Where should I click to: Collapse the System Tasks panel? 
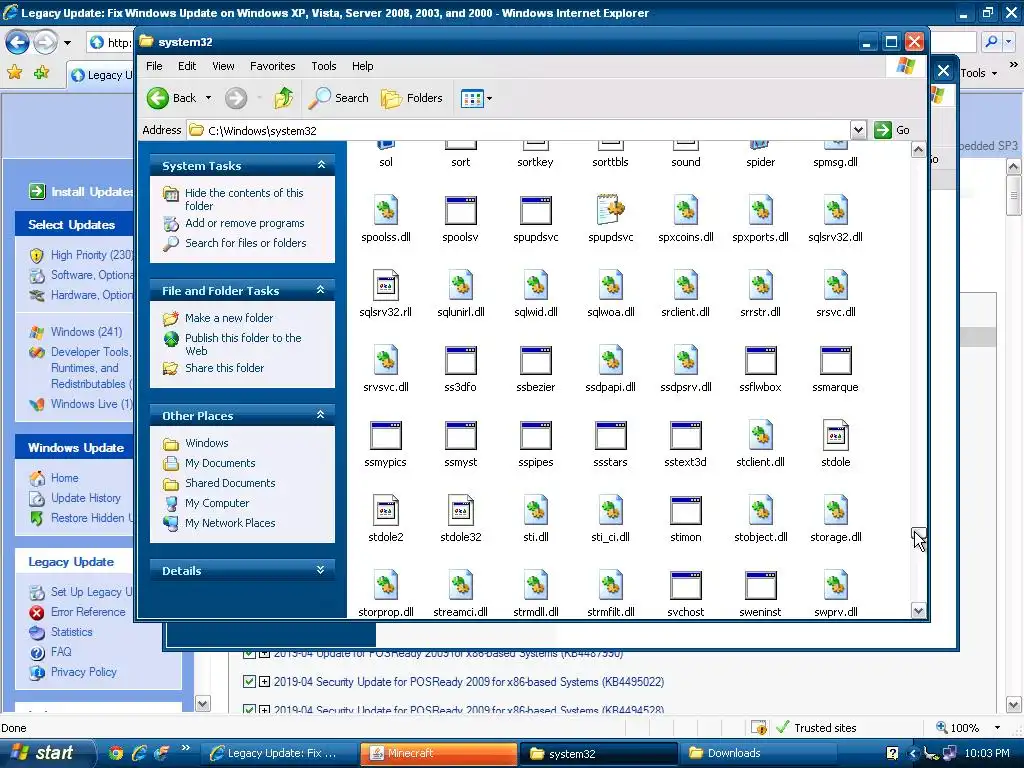[321, 165]
